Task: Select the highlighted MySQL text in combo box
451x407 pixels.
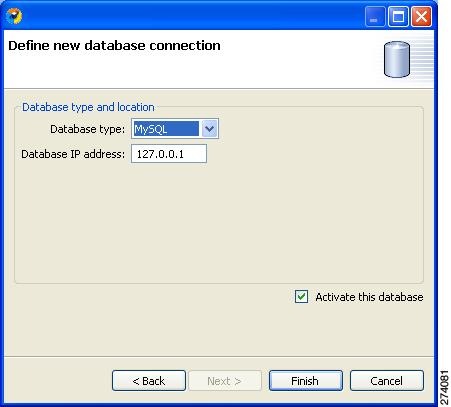Action: [x=166, y=129]
